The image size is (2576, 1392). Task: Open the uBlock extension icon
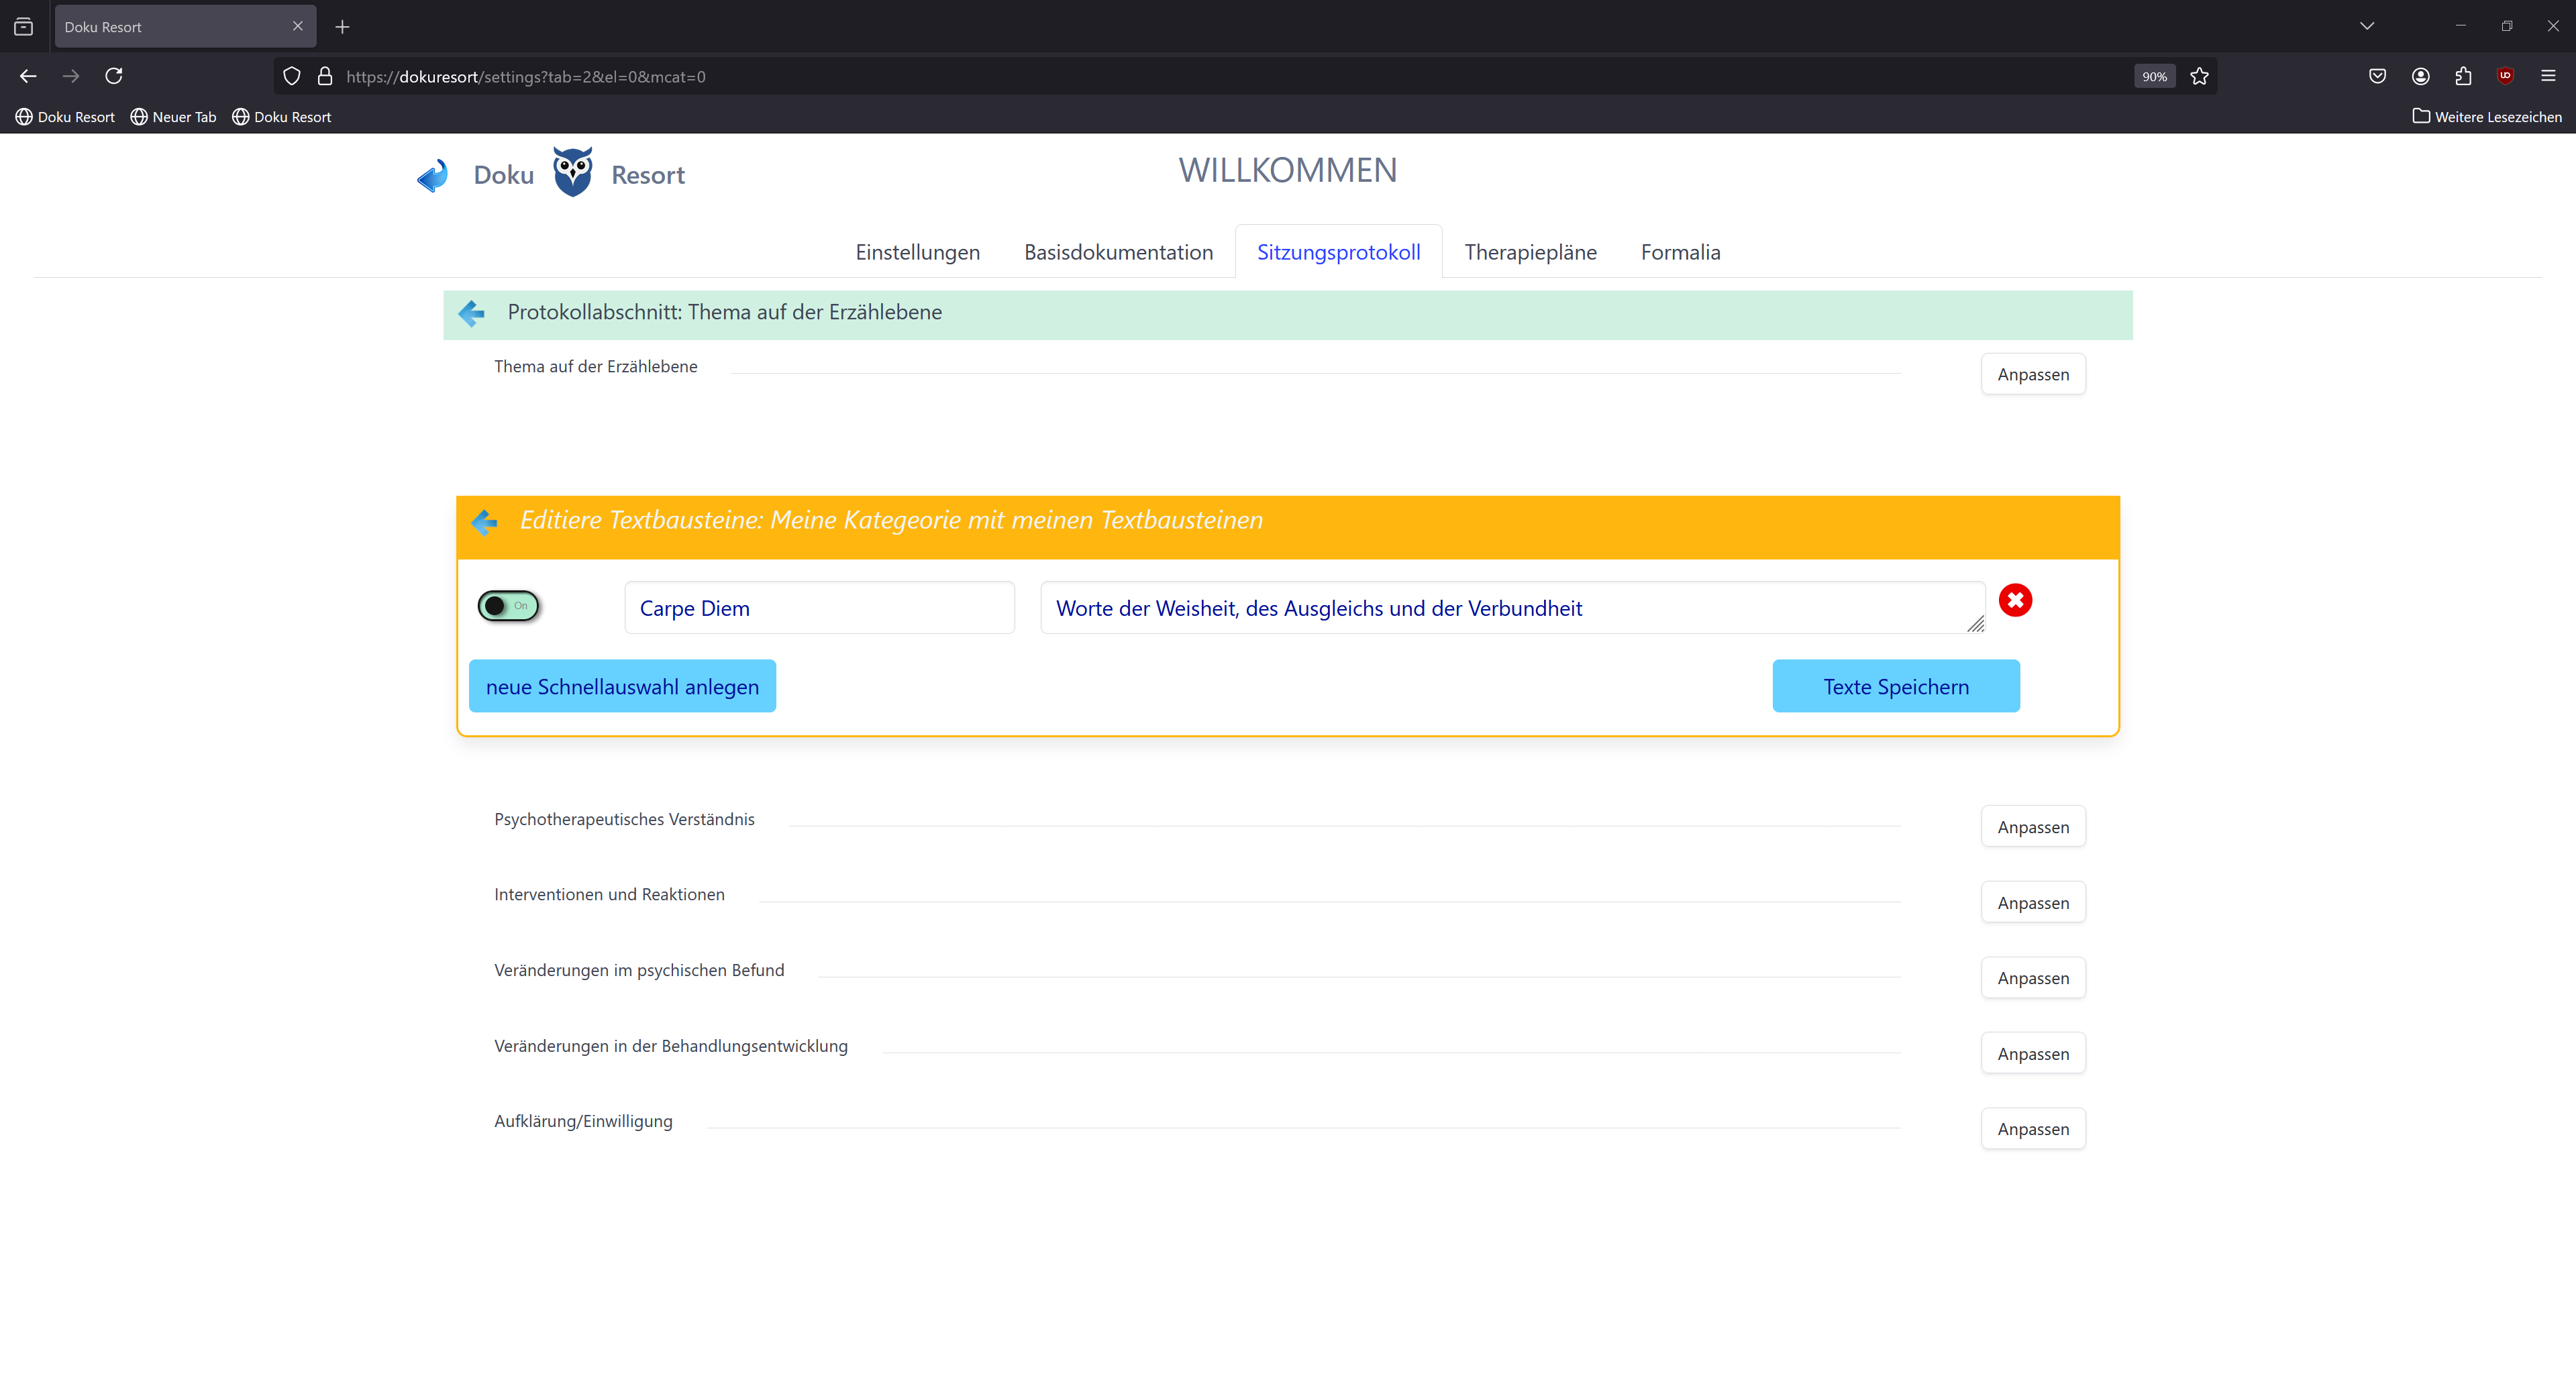tap(2505, 76)
